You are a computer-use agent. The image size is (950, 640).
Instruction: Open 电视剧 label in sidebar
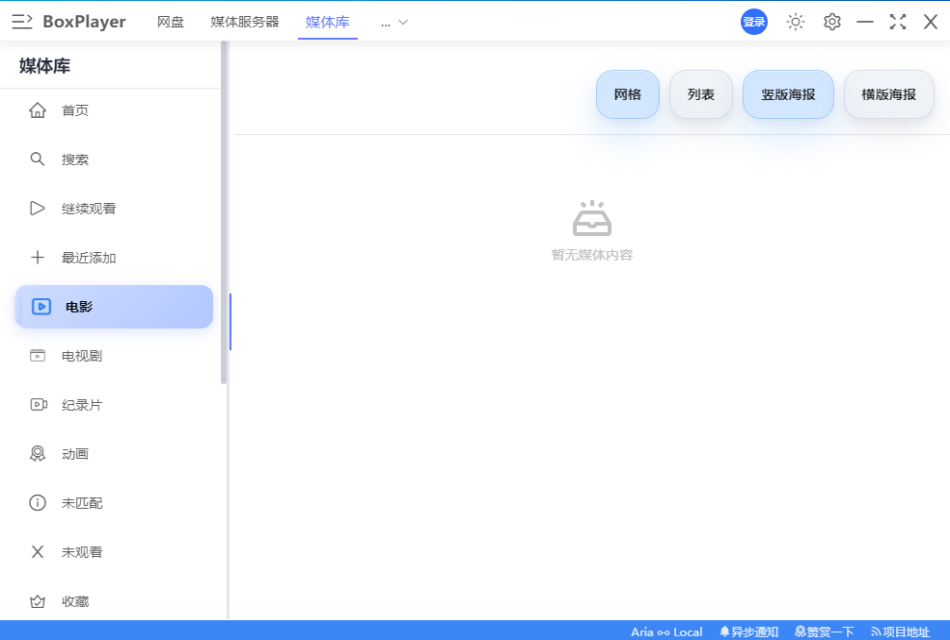click(x=82, y=356)
